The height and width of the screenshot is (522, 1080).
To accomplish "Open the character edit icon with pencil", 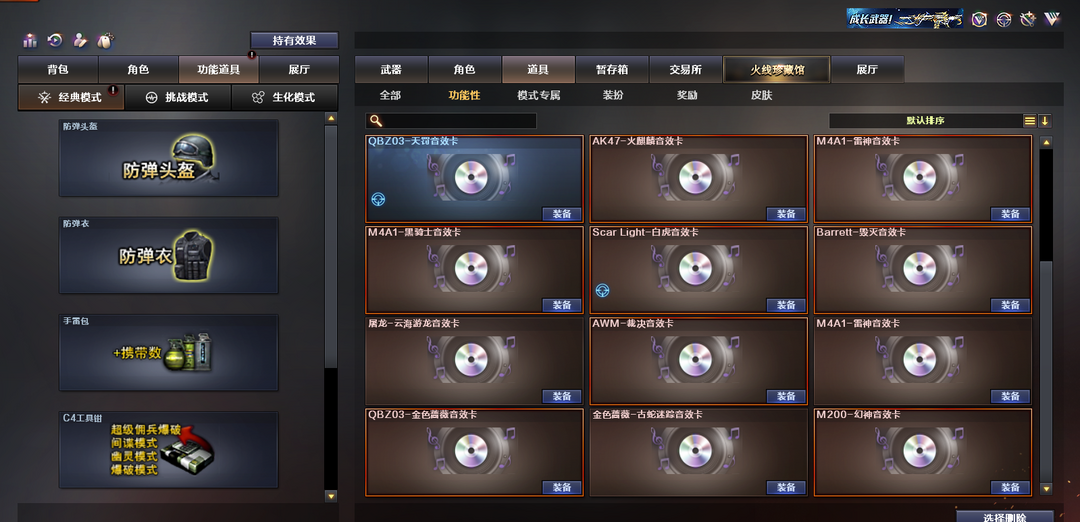I will click(80, 40).
